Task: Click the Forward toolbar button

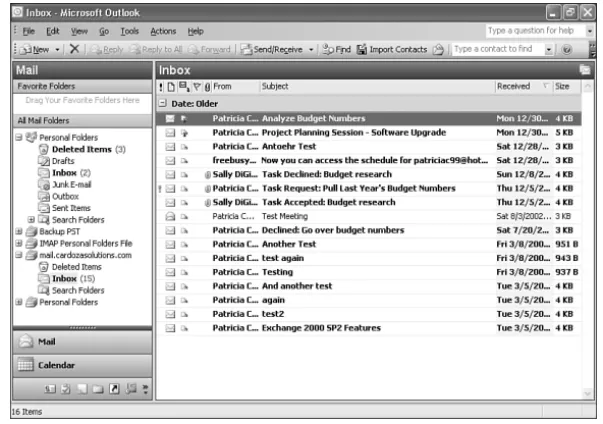Action: click(209, 50)
